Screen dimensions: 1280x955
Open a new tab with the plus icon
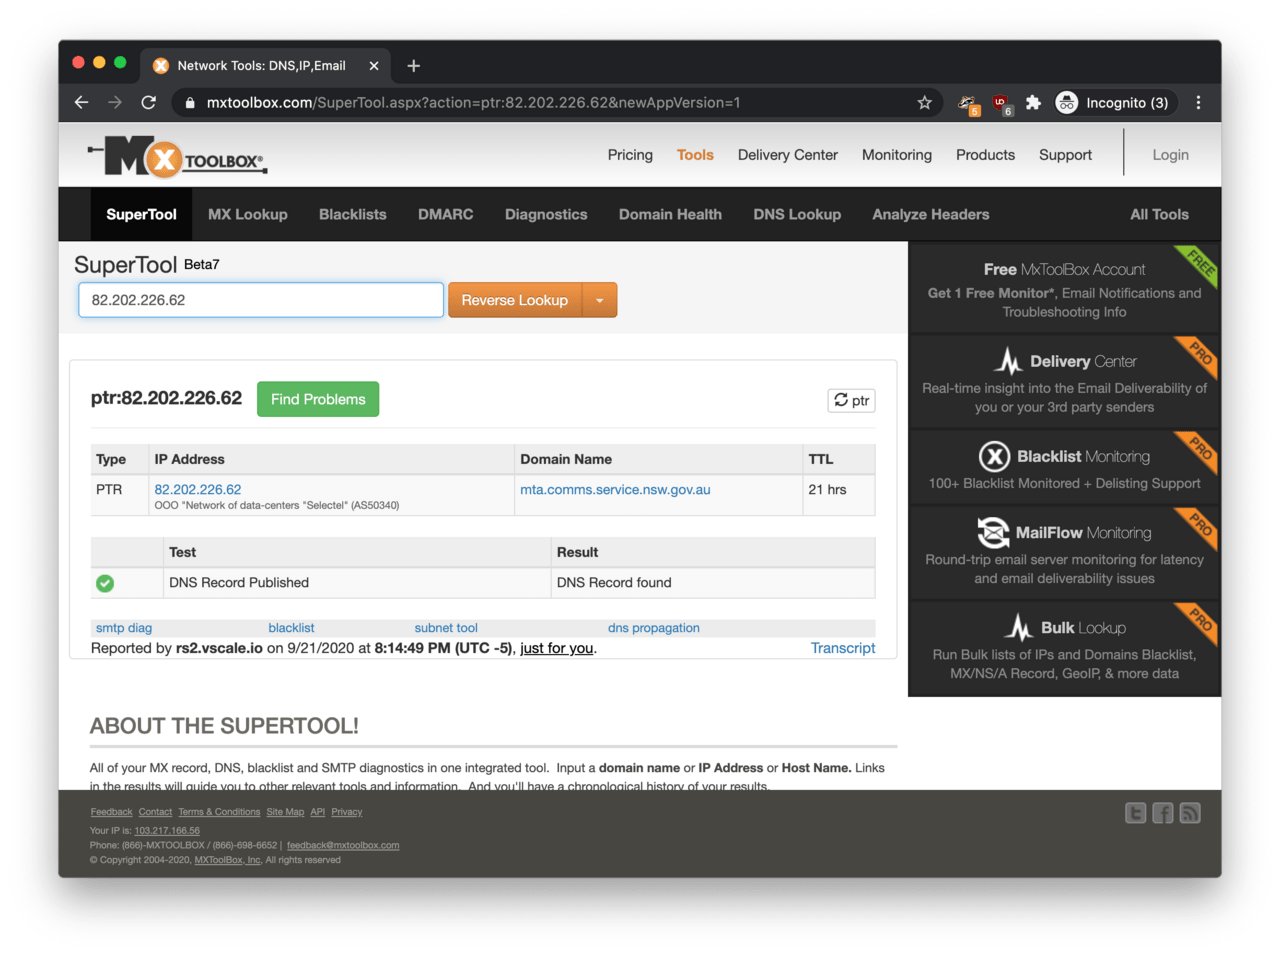(x=414, y=66)
